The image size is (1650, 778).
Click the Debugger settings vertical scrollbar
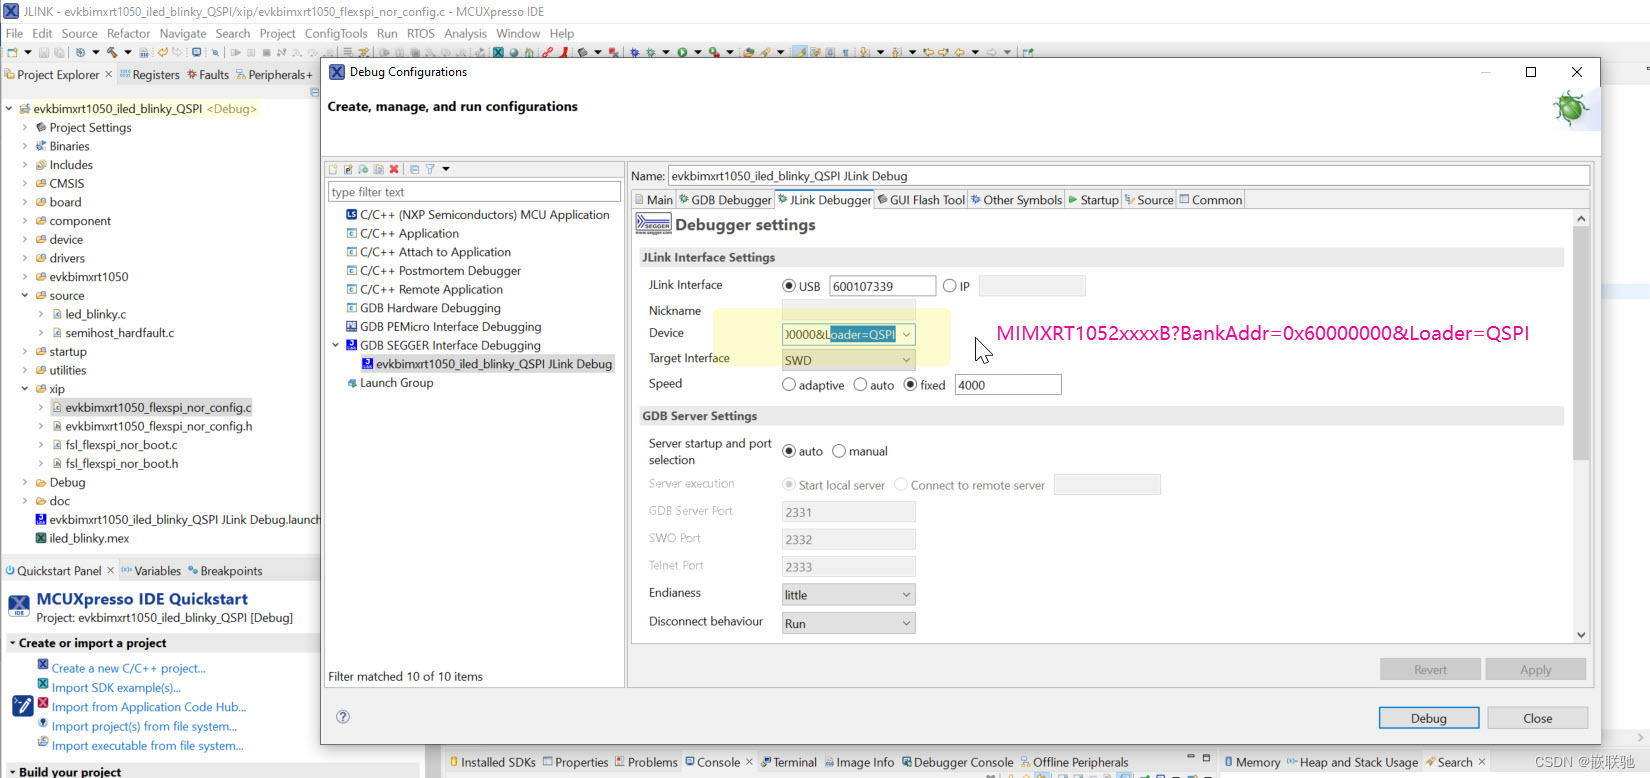1581,343
